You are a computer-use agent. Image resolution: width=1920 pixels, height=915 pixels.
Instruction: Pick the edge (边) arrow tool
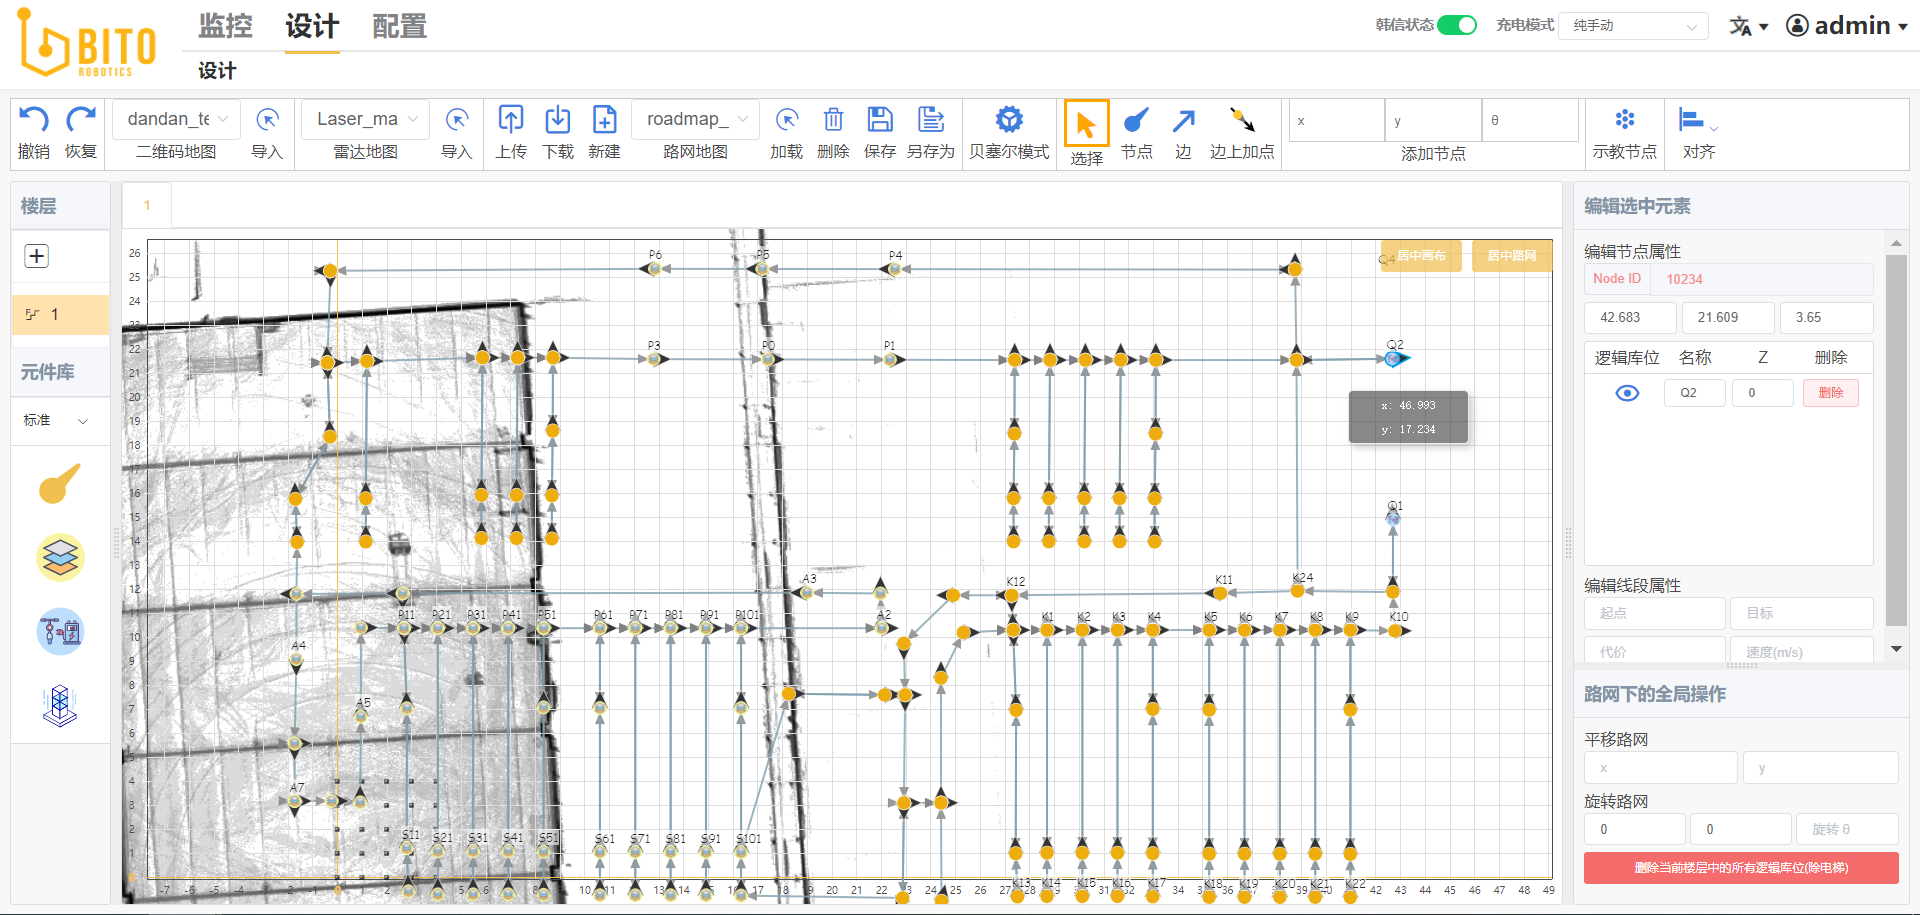[1184, 121]
